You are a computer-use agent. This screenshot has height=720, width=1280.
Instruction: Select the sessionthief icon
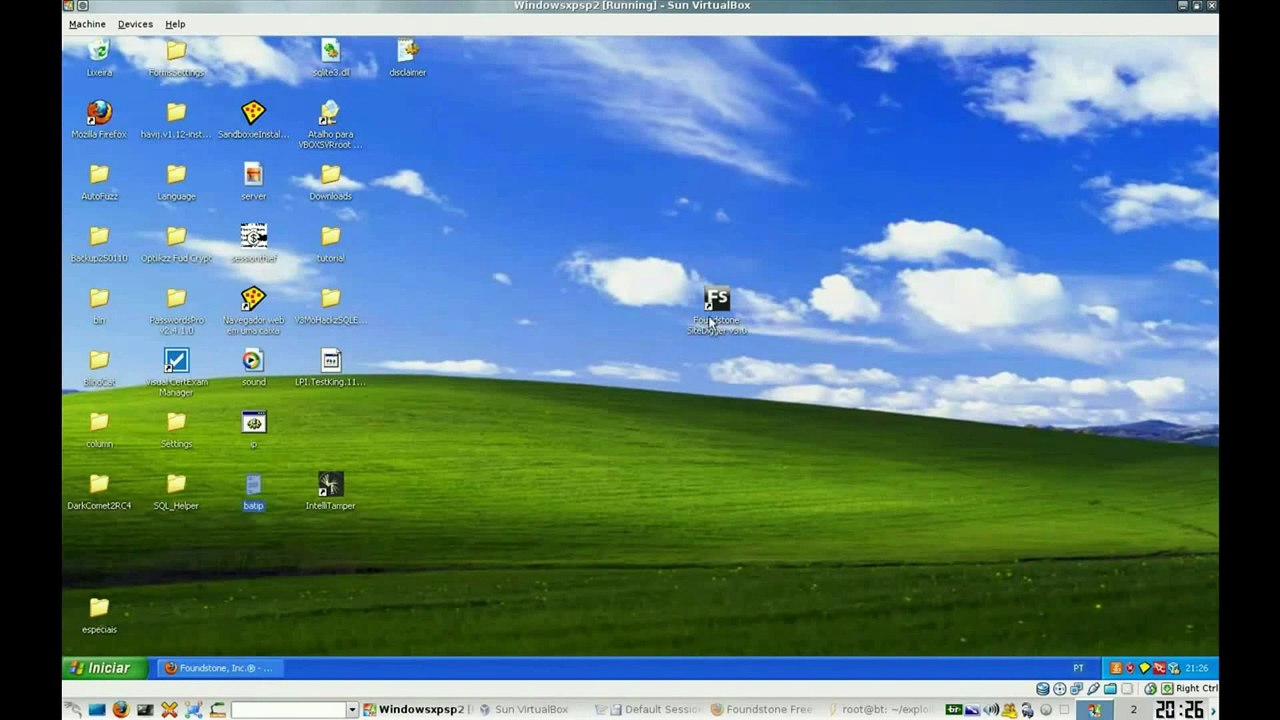point(253,243)
